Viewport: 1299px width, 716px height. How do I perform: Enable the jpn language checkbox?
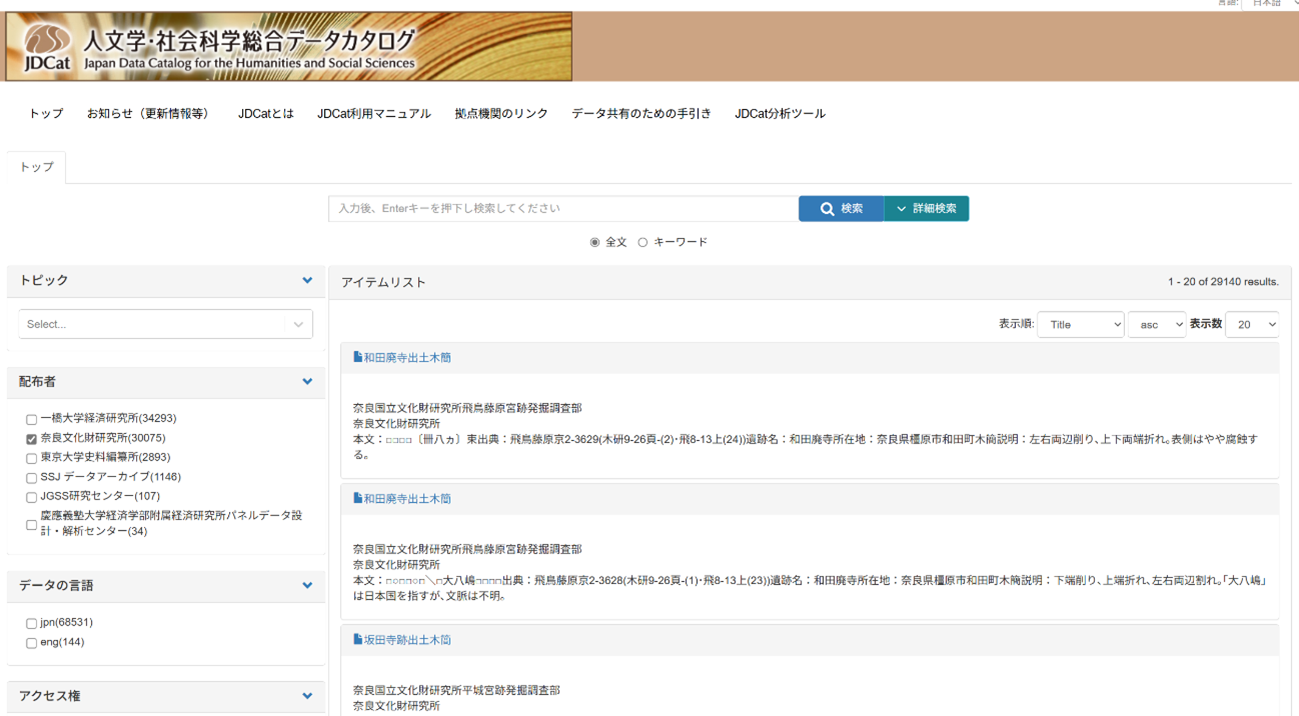[31, 623]
